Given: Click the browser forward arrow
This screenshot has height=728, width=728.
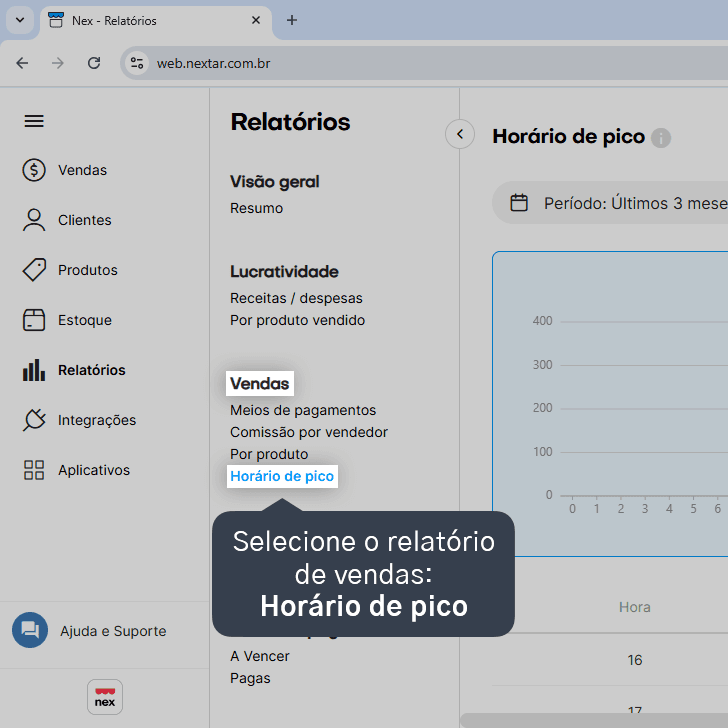Looking at the screenshot, I should tap(58, 63).
